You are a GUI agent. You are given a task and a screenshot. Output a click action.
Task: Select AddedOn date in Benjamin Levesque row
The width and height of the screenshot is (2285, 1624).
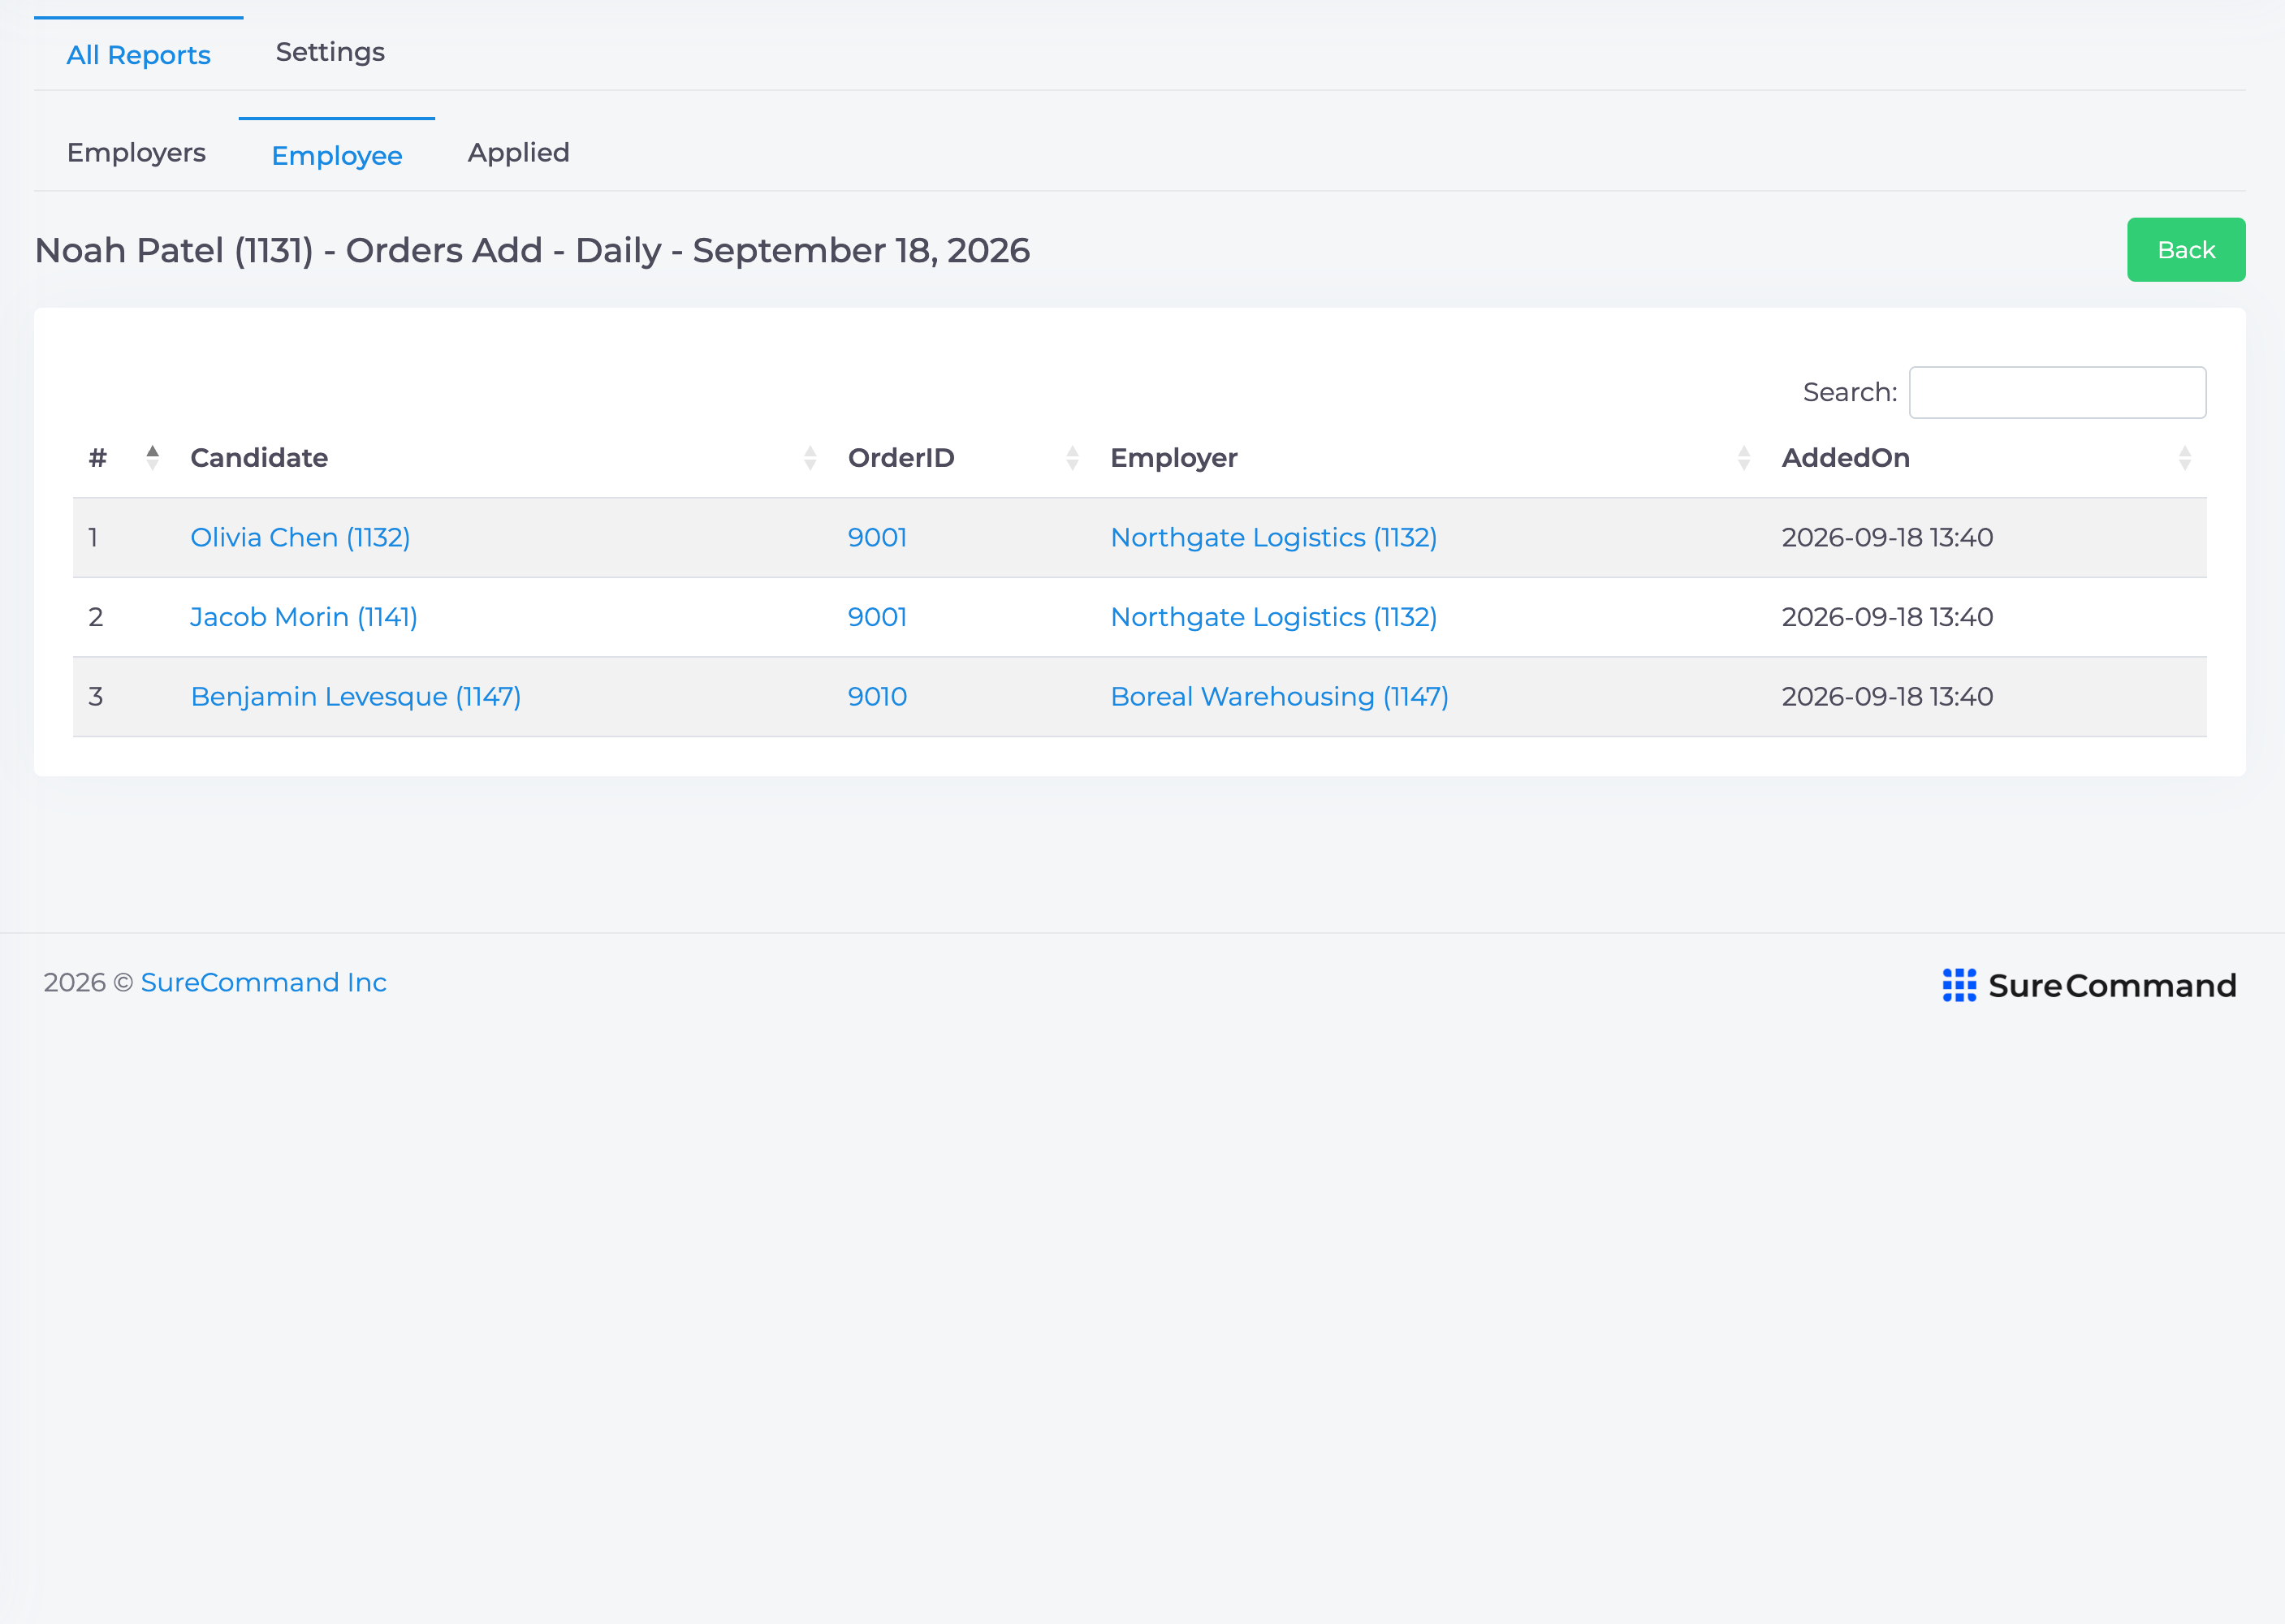coord(1887,697)
